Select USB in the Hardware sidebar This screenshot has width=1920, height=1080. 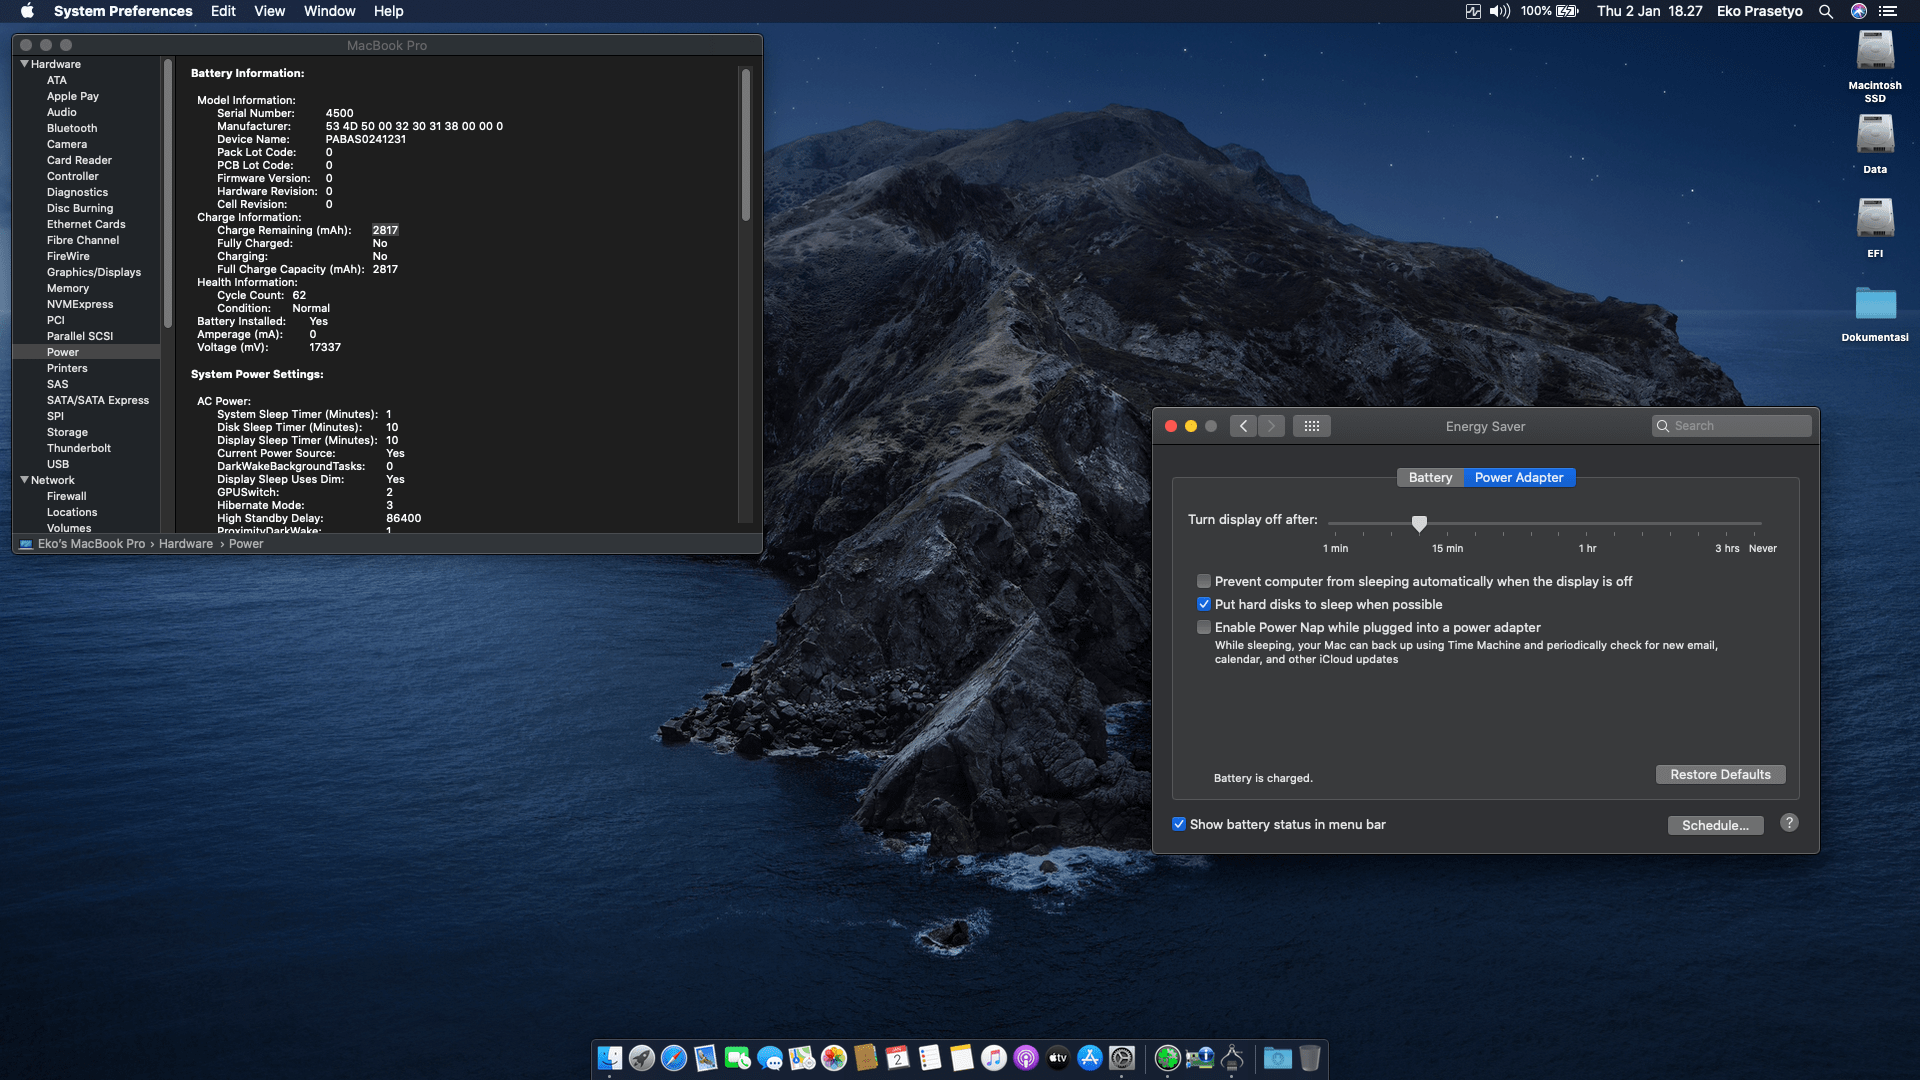[58, 464]
